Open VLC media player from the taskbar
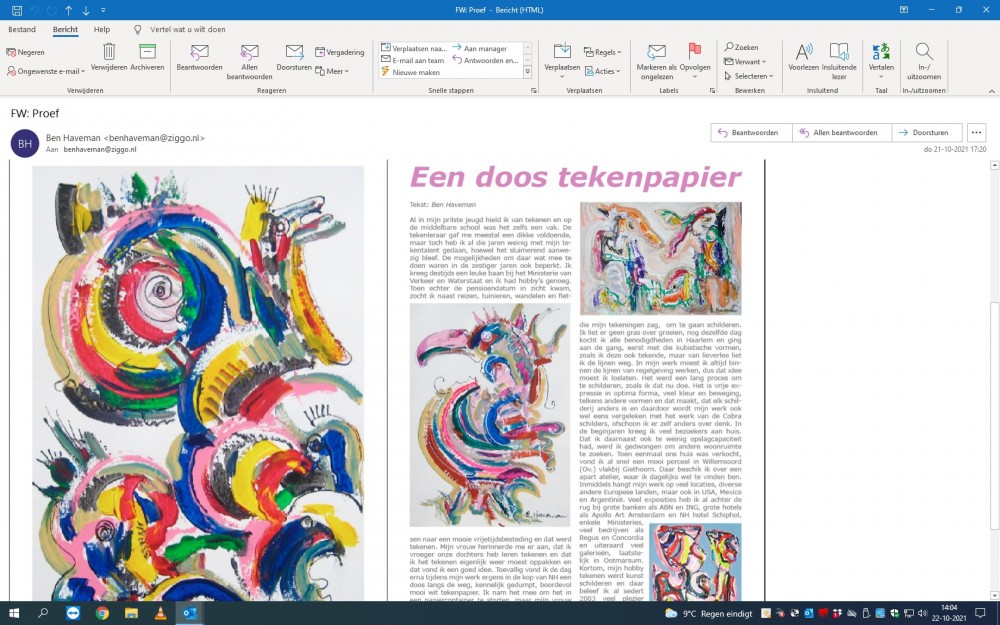The height and width of the screenshot is (625, 1000). click(x=161, y=614)
